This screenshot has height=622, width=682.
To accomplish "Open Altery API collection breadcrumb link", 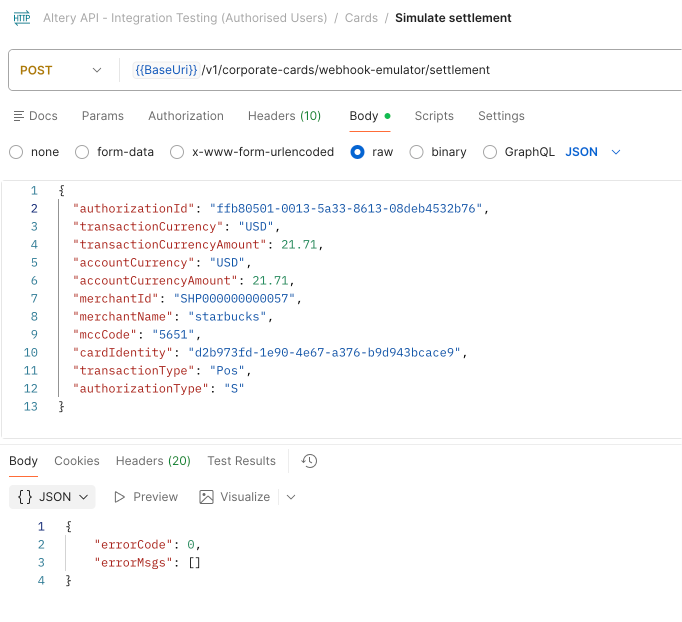I will 185,18.
